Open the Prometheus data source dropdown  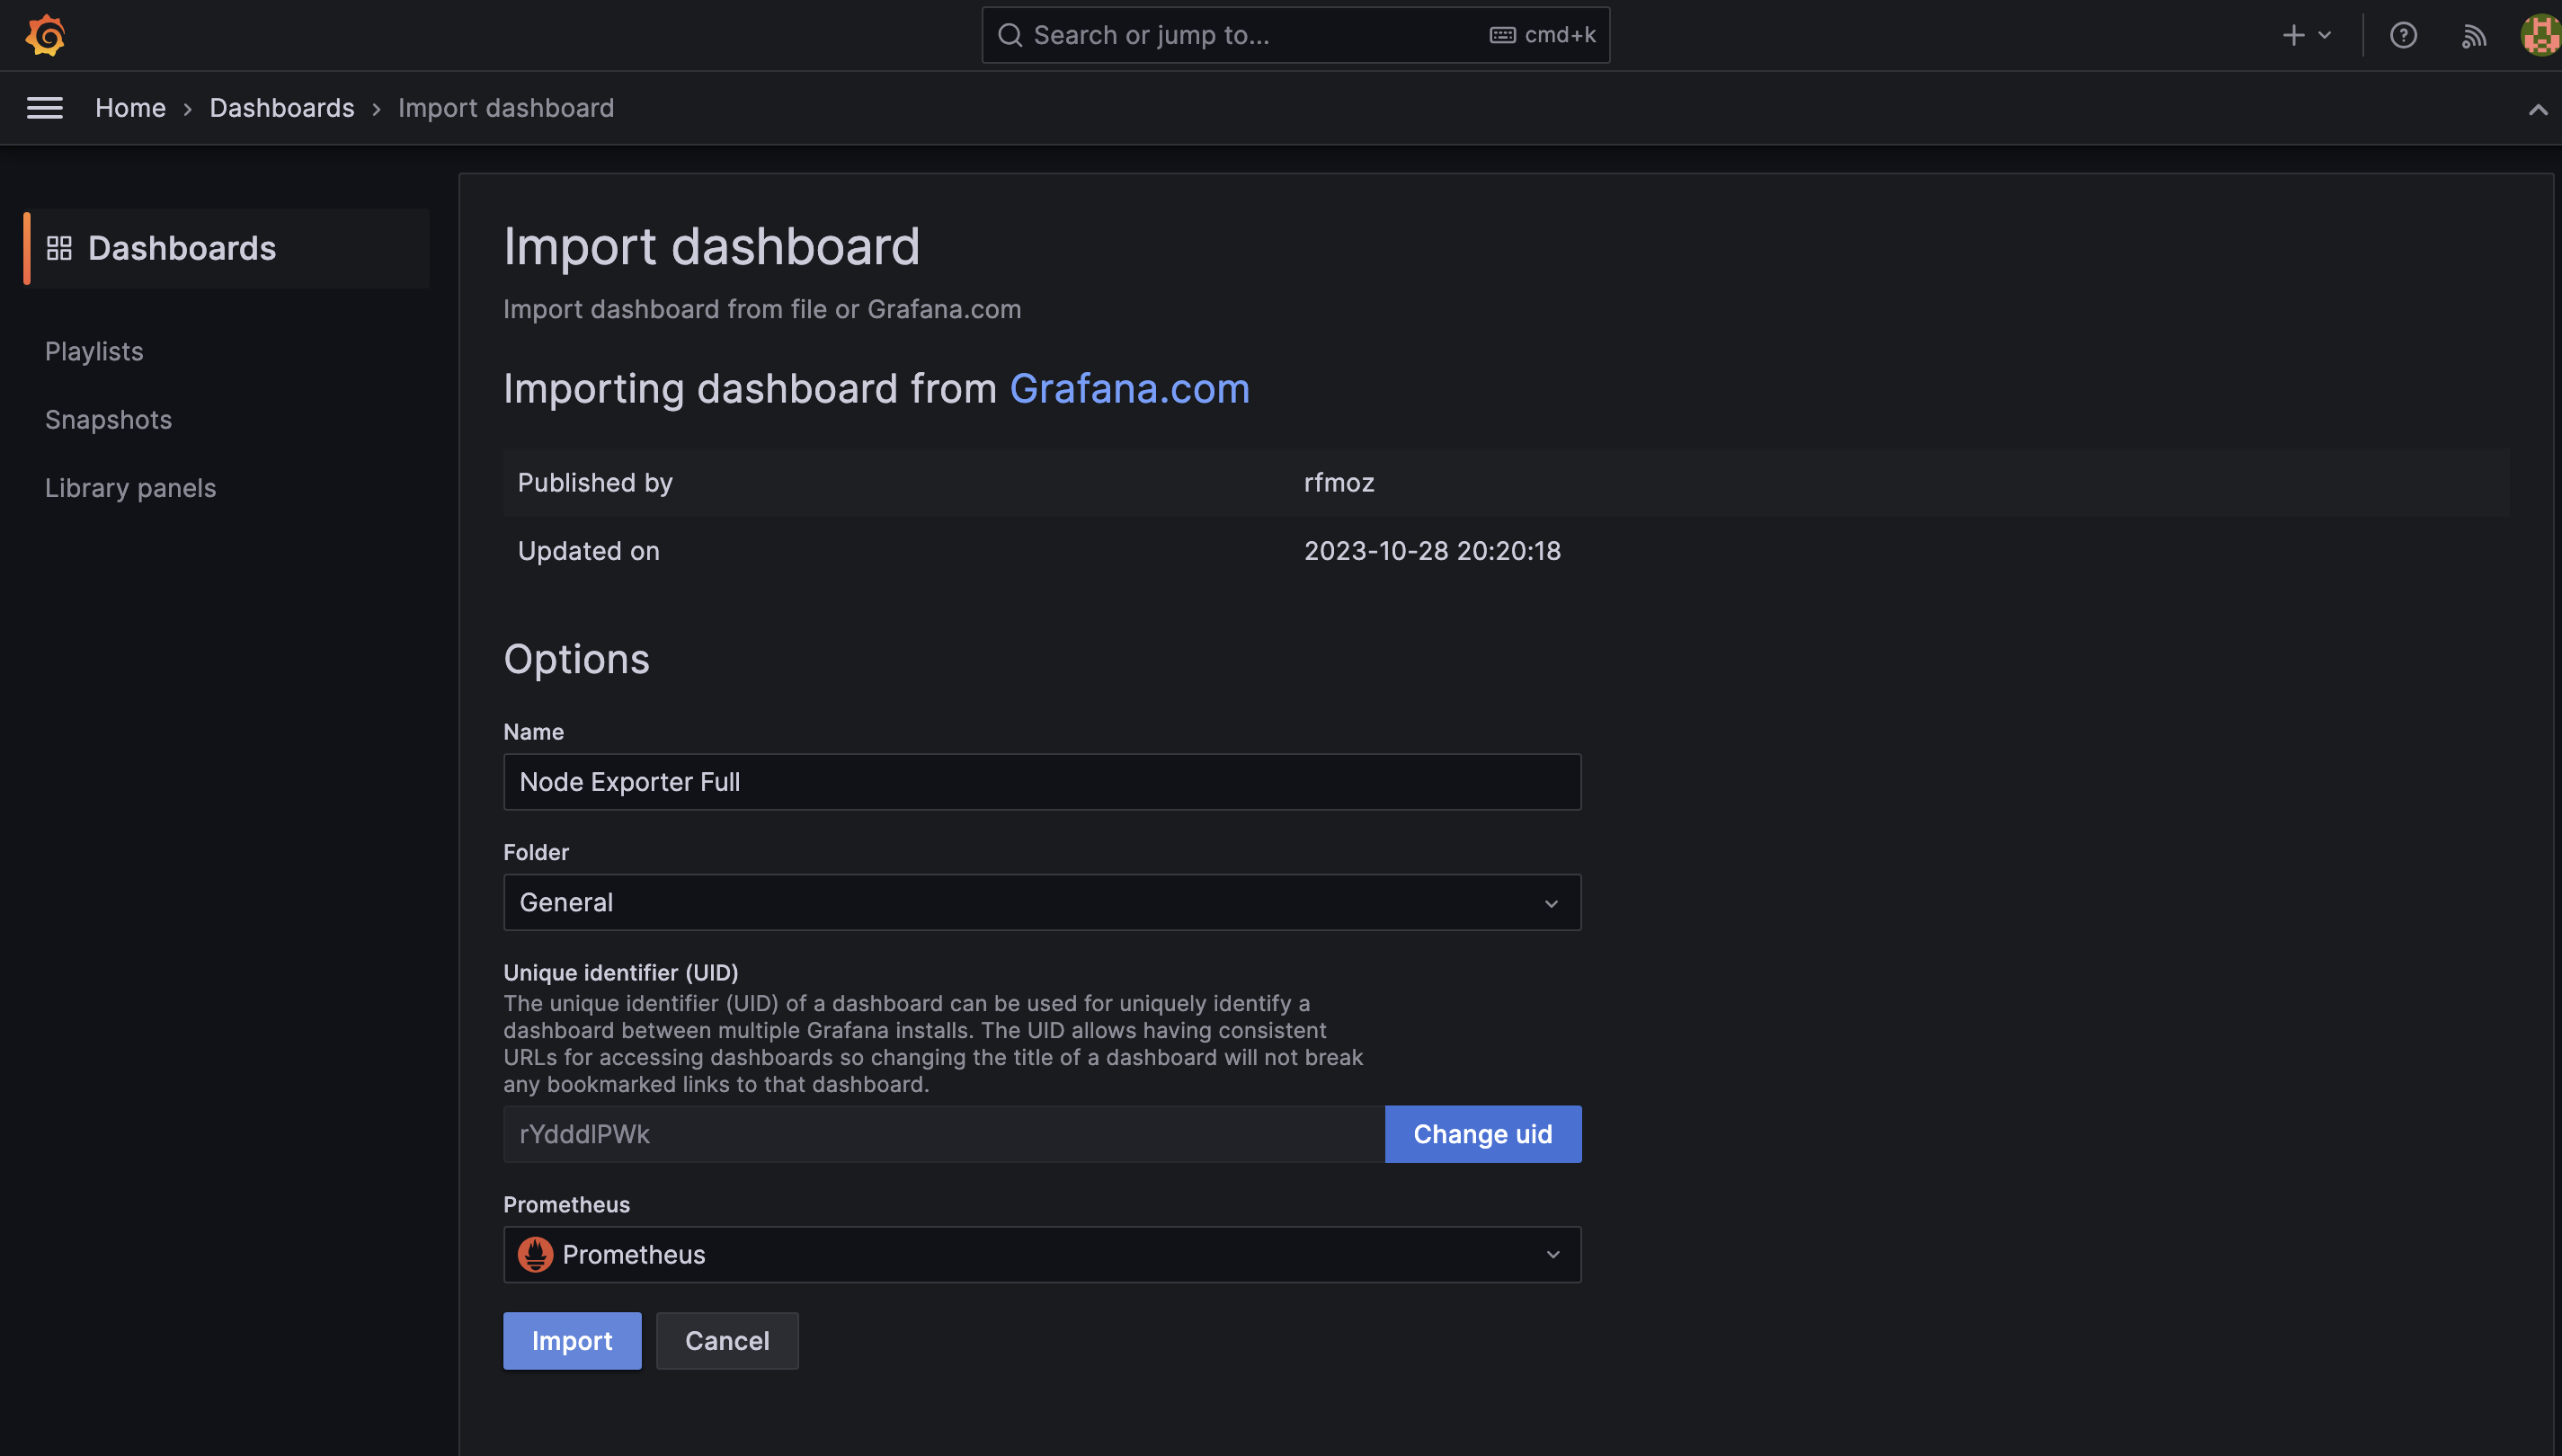(1041, 1254)
